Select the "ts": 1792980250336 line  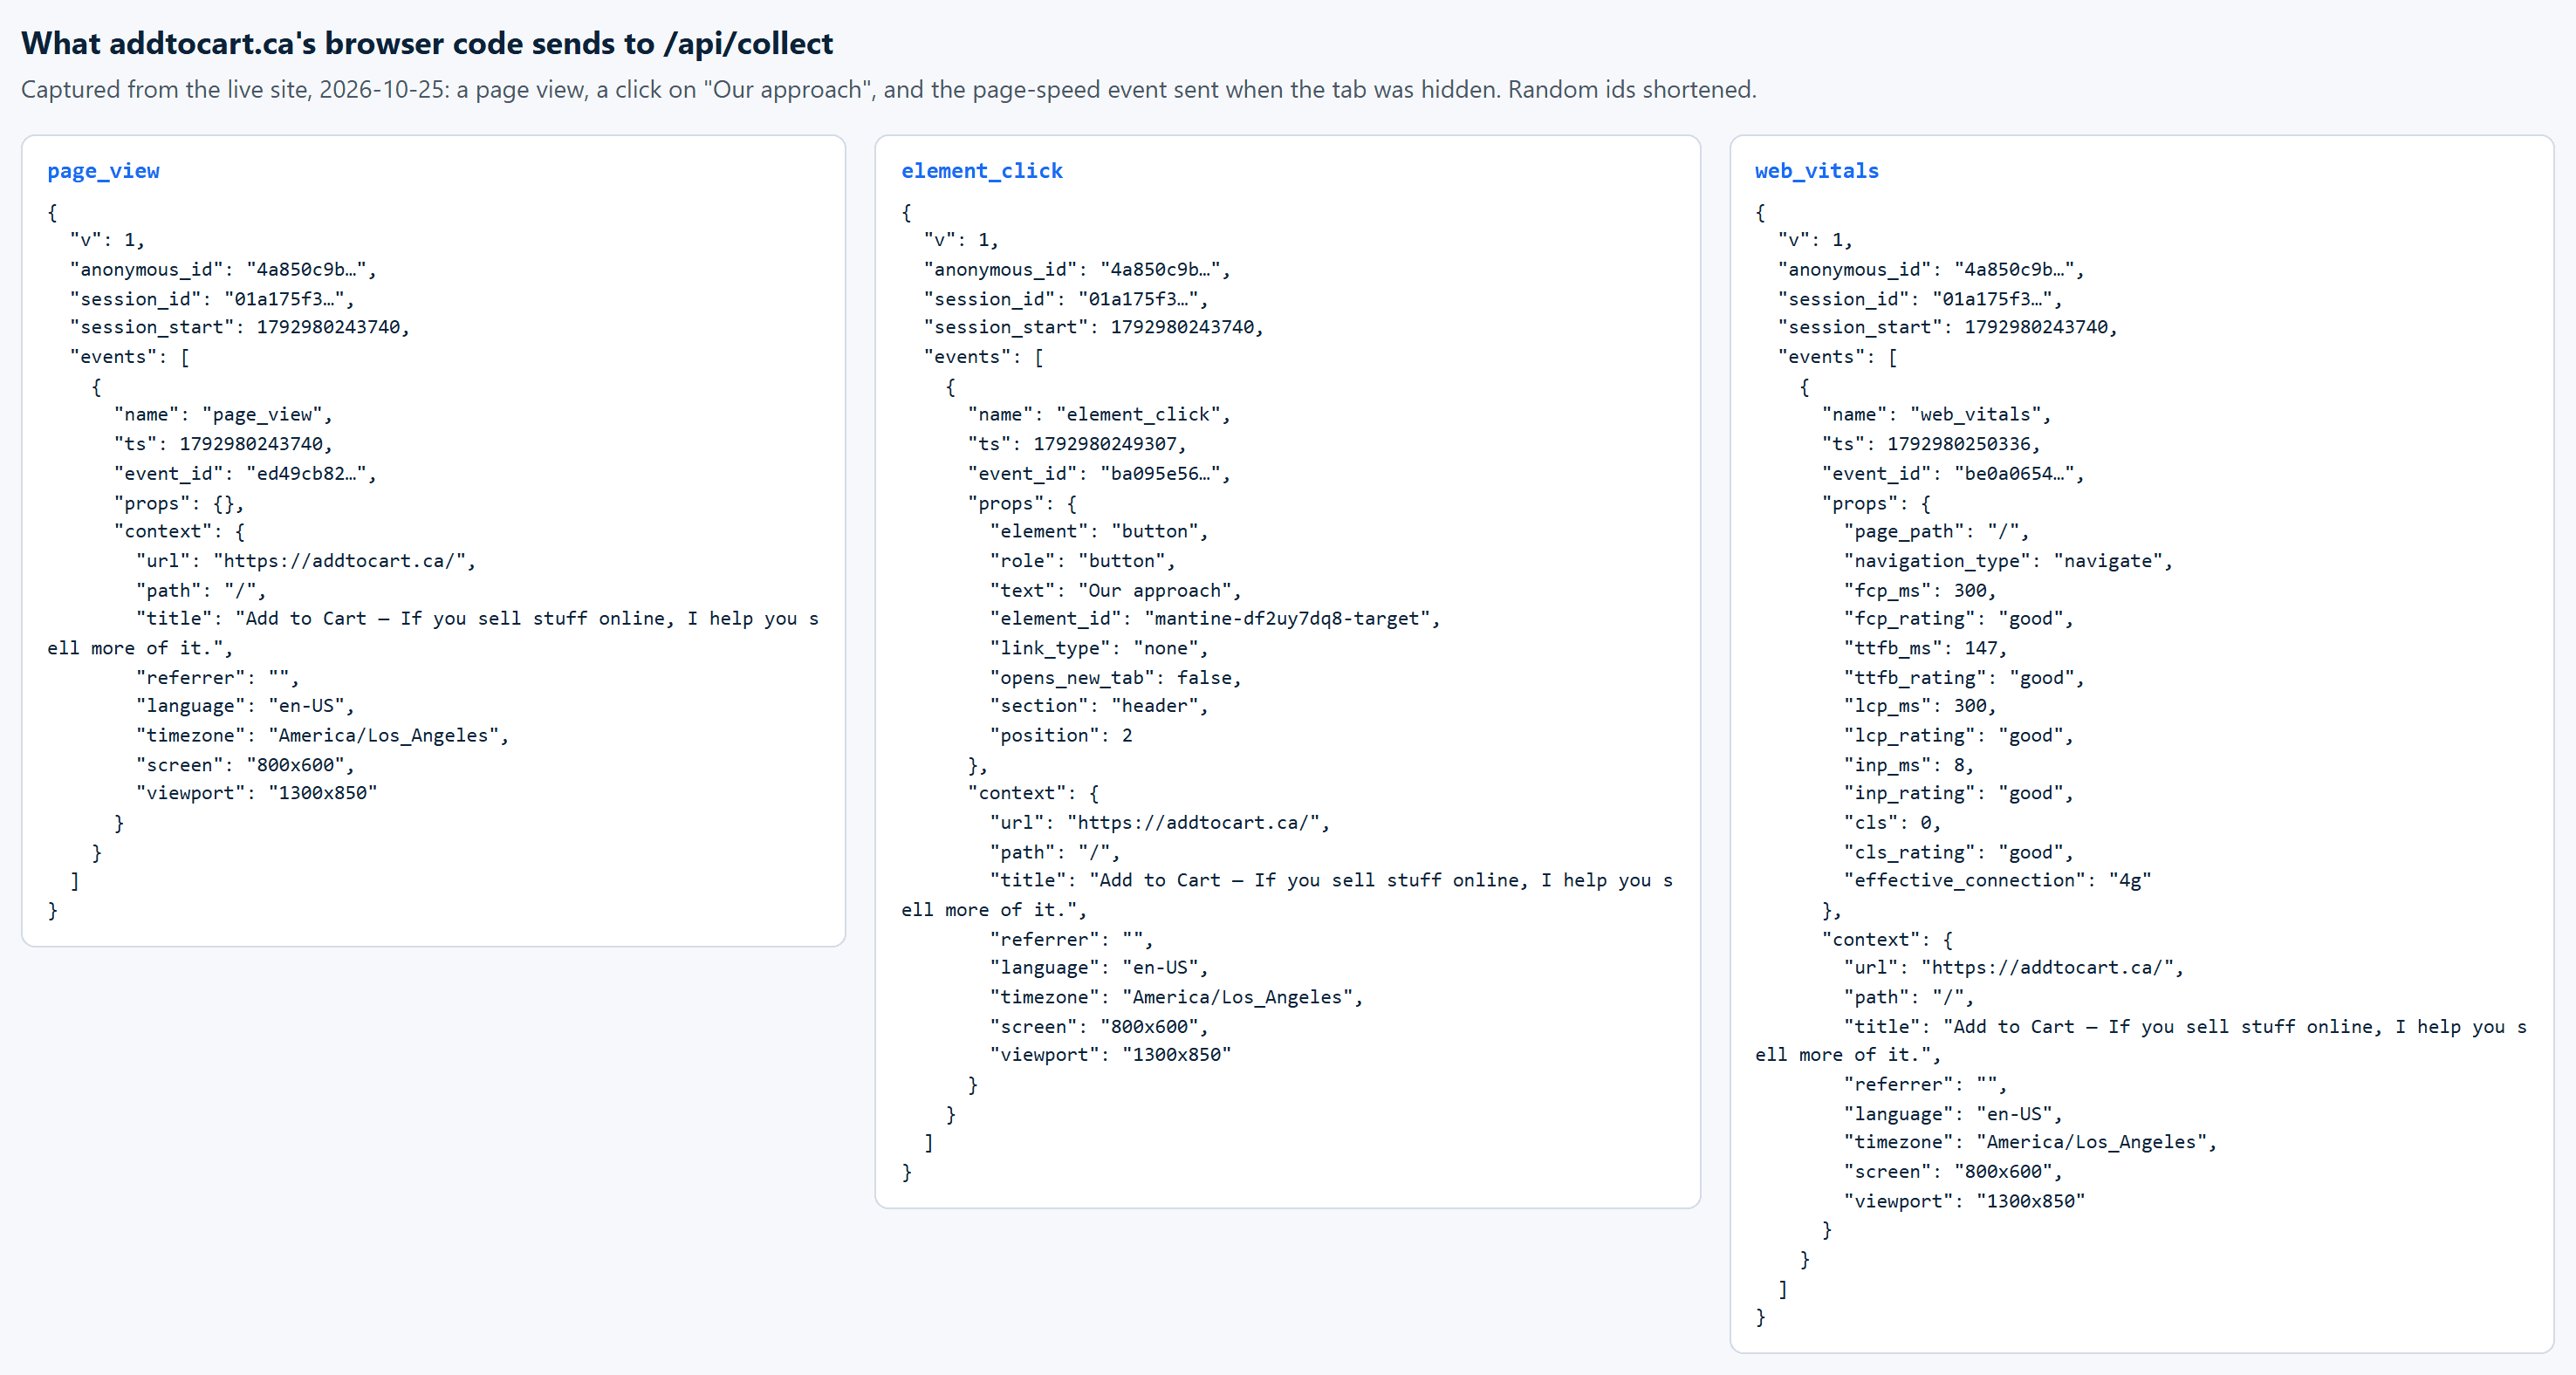coord(1931,443)
